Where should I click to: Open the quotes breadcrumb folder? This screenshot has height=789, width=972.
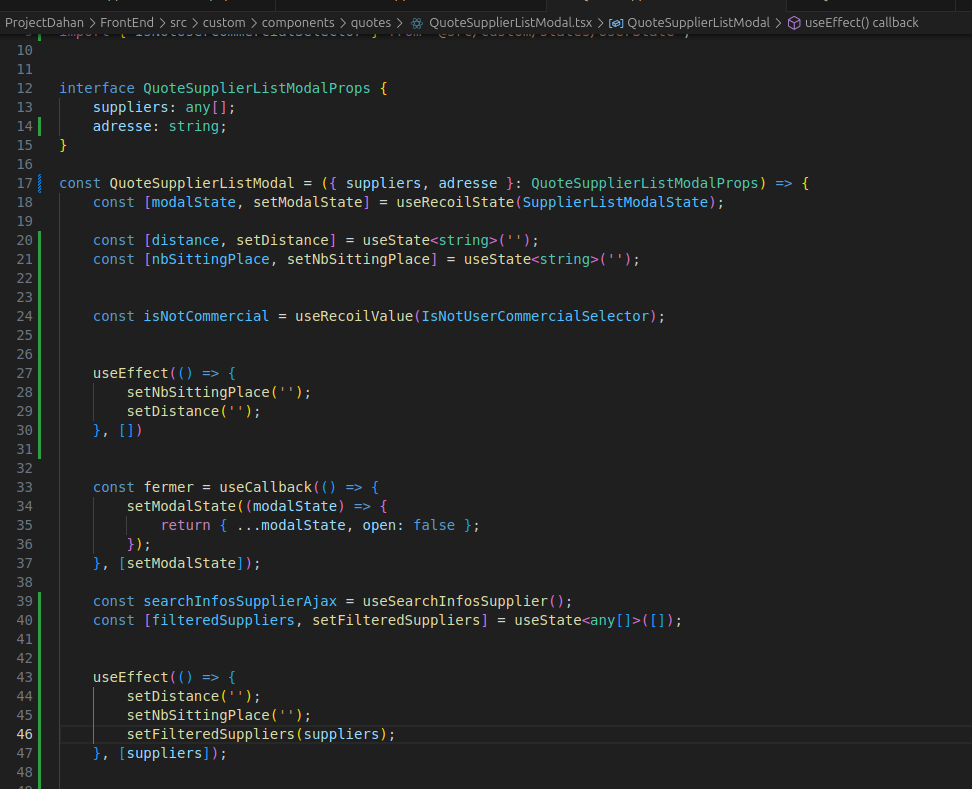tap(371, 22)
